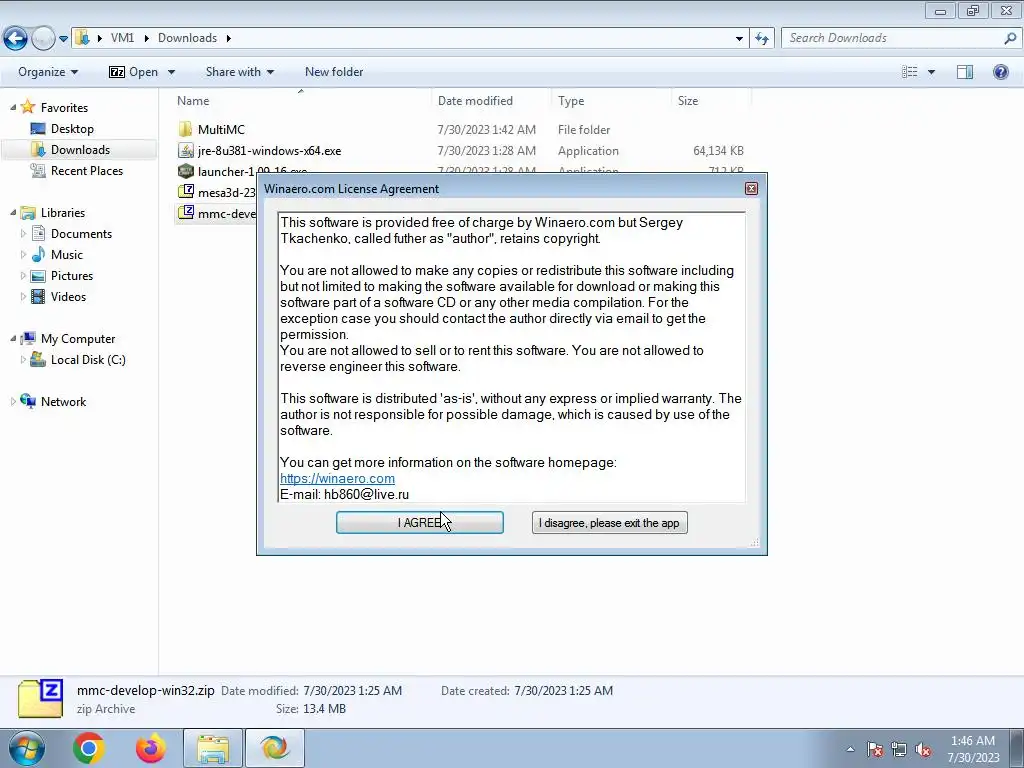Close the Winaero License Agreement dialog

pos(751,189)
